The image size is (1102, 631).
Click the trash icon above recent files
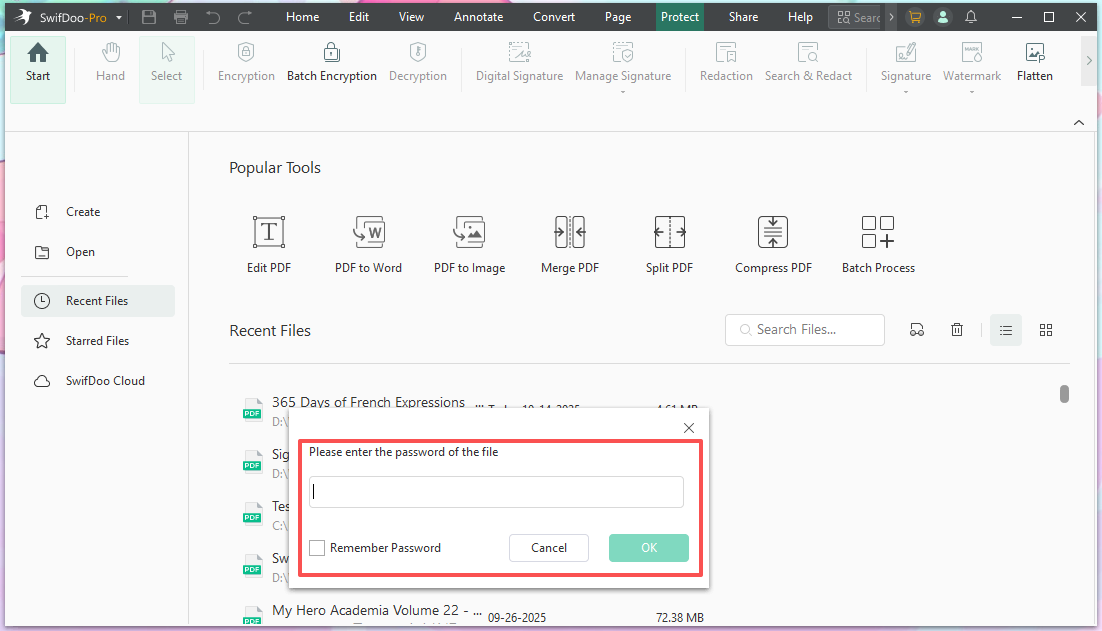[x=957, y=330]
